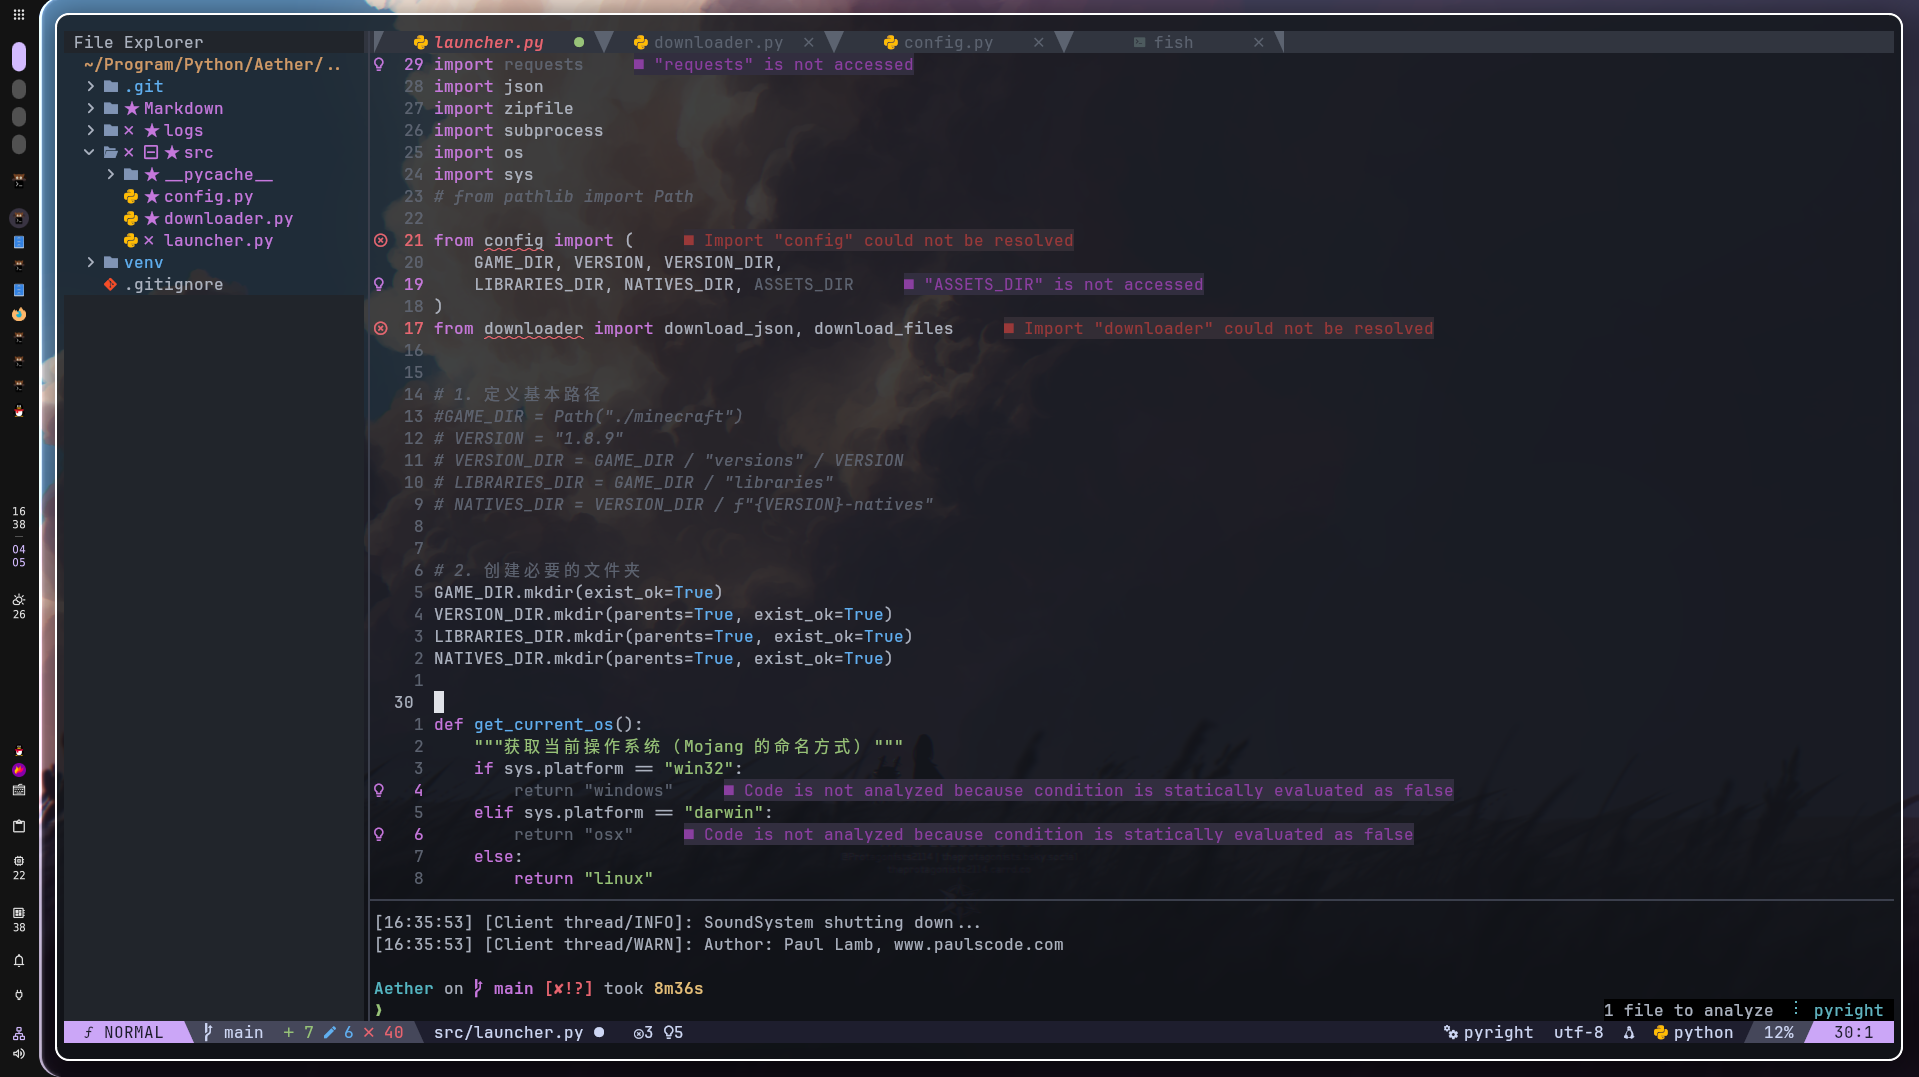Click the volume speaker icon
The height and width of the screenshot is (1077, 1919).
pos(18,1053)
